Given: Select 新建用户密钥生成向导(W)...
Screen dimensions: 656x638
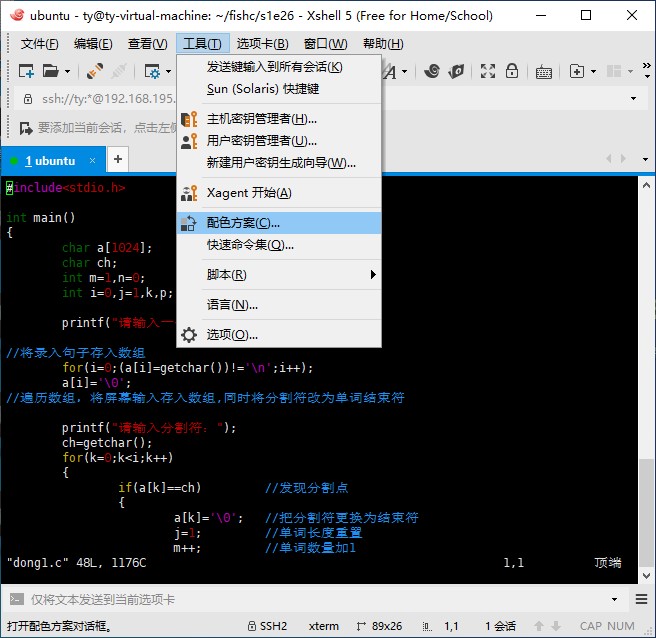Looking at the screenshot, I should 279,163.
